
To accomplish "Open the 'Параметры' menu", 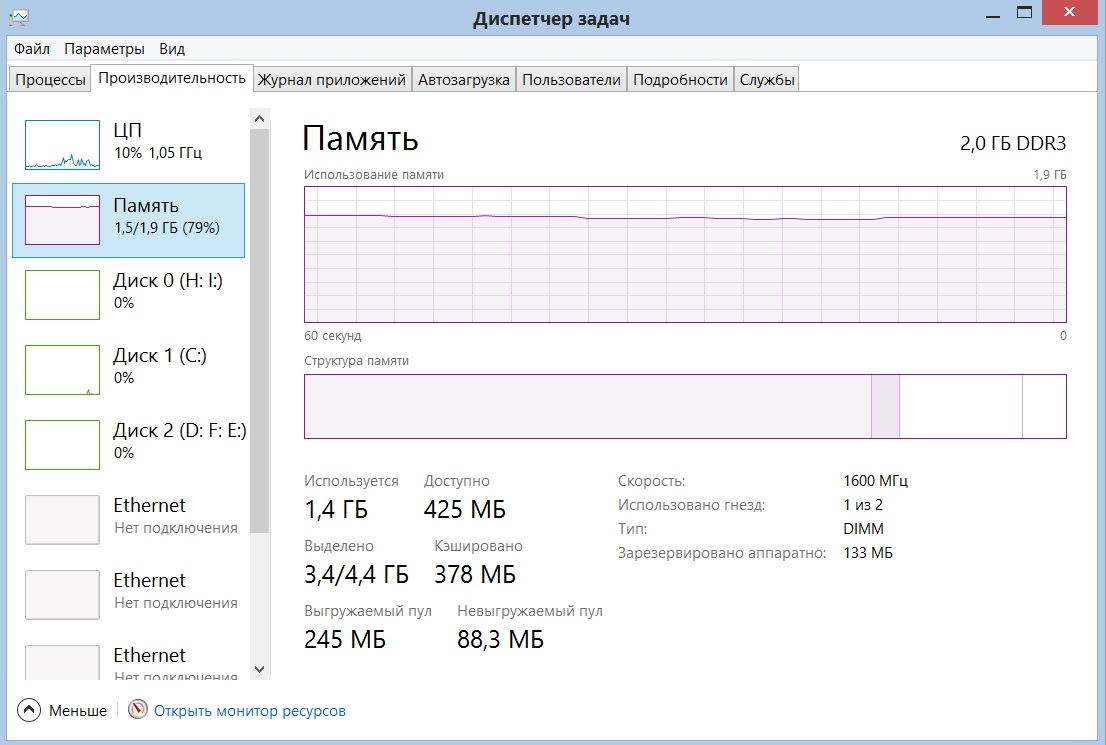I will pos(104,49).
